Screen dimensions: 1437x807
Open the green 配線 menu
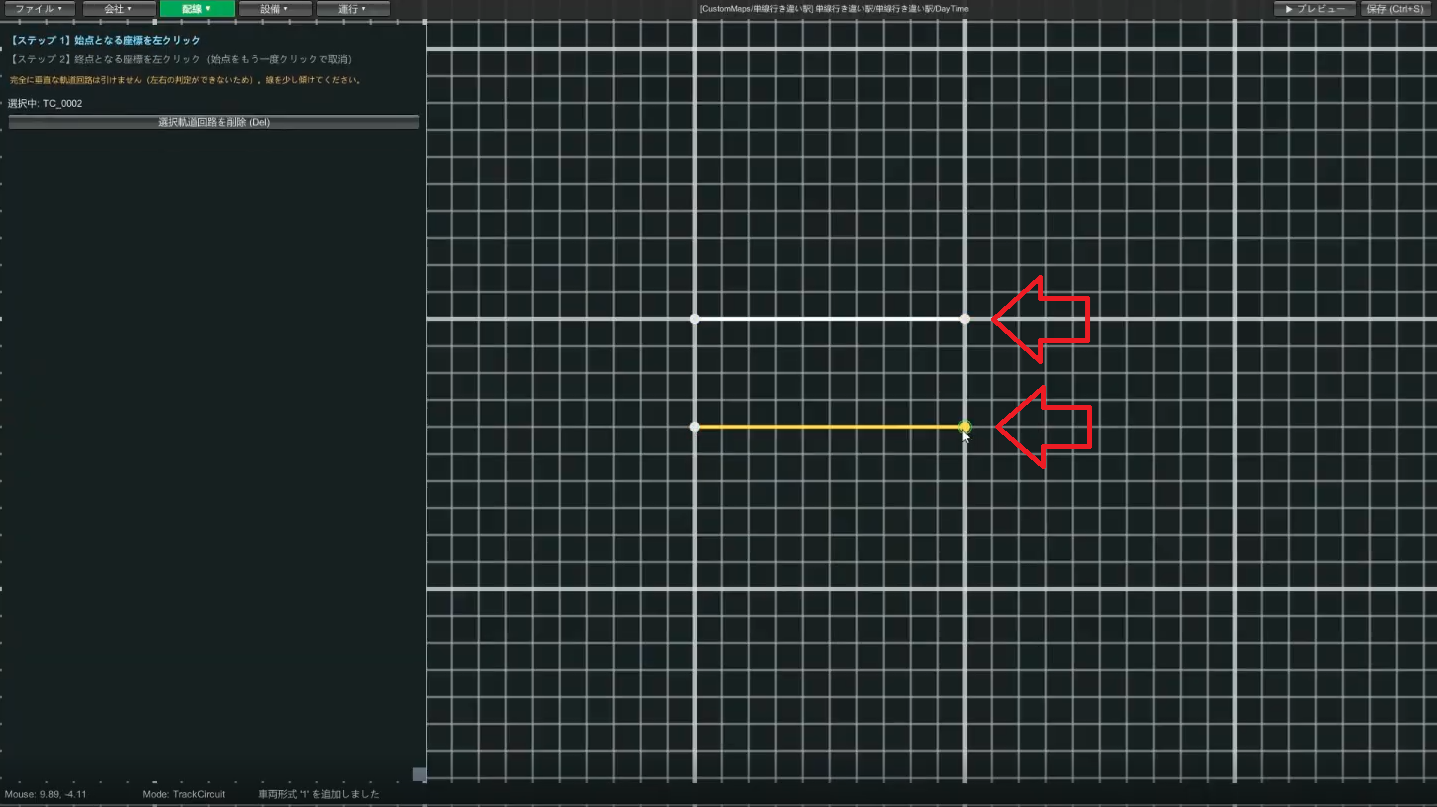pyautogui.click(x=197, y=9)
